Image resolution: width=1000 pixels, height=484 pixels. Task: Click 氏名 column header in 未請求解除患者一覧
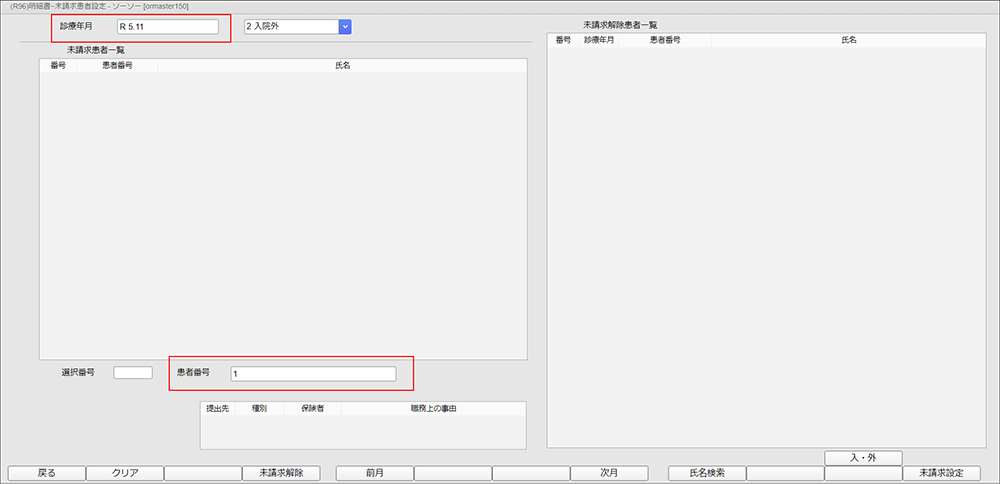[849, 40]
